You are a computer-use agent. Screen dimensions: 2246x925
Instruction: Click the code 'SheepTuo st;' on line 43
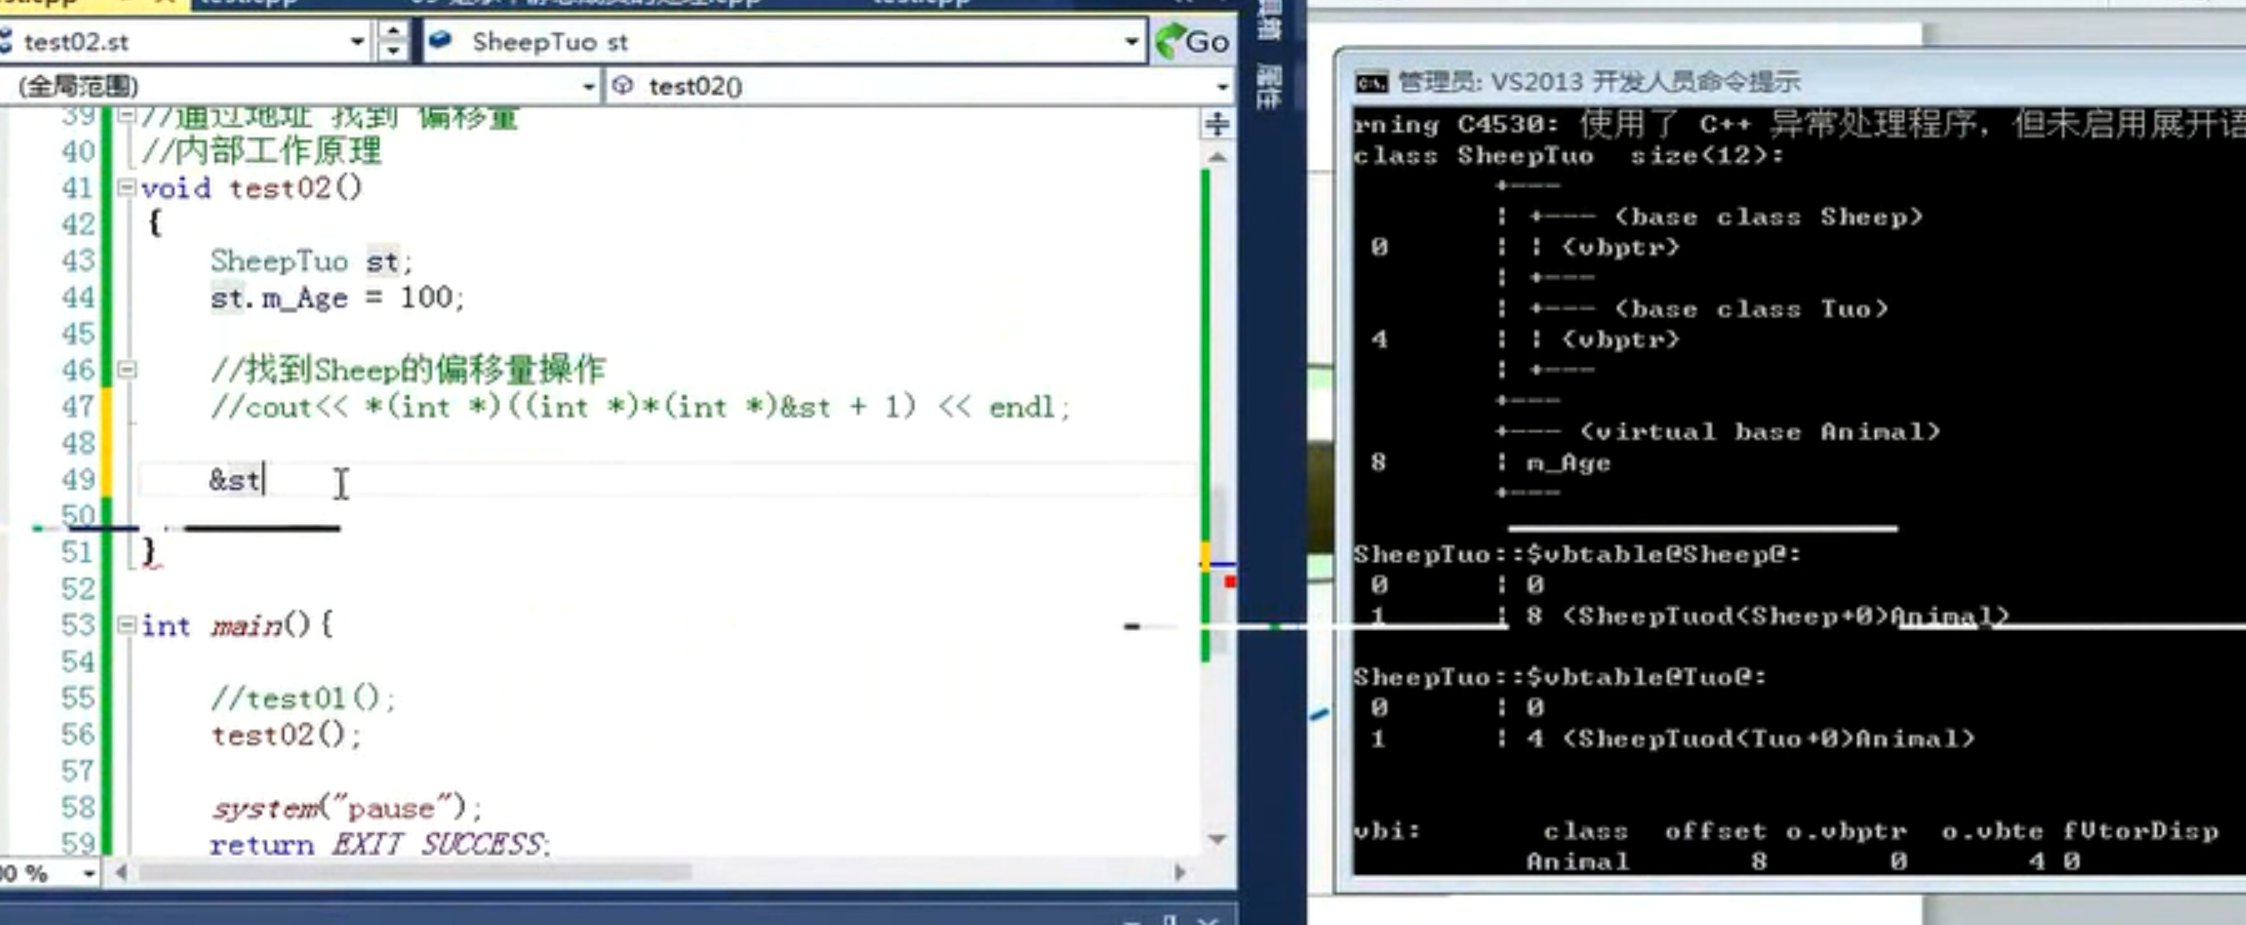point(311,261)
